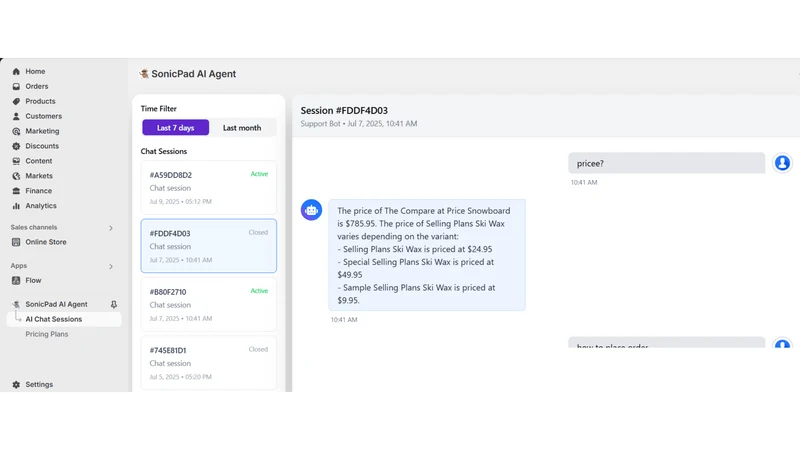This screenshot has width=800, height=450.
Task: Click 'Jul 5, 2025 • 05:20 PM' timestamp
Action: pyautogui.click(x=181, y=377)
